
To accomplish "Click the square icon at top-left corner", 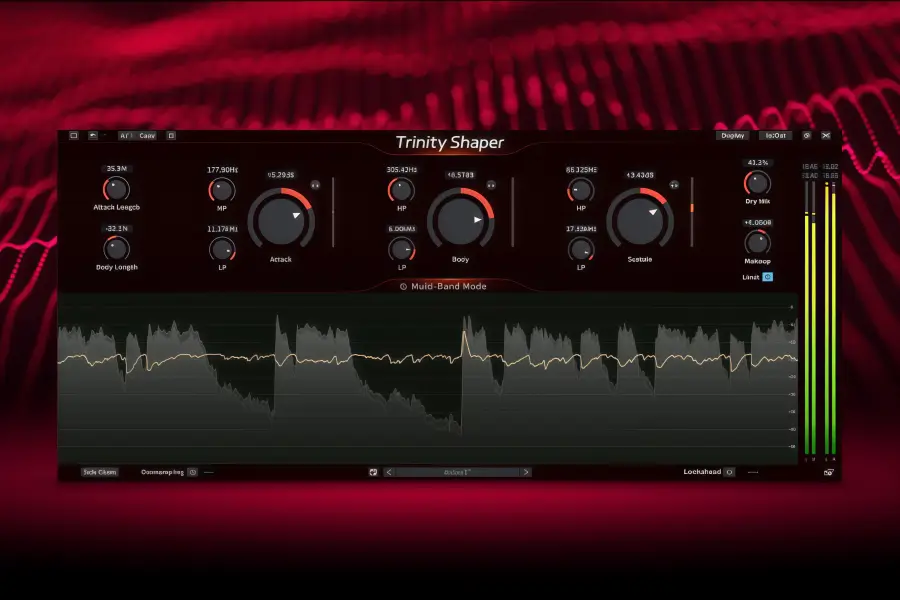I will click(73, 135).
